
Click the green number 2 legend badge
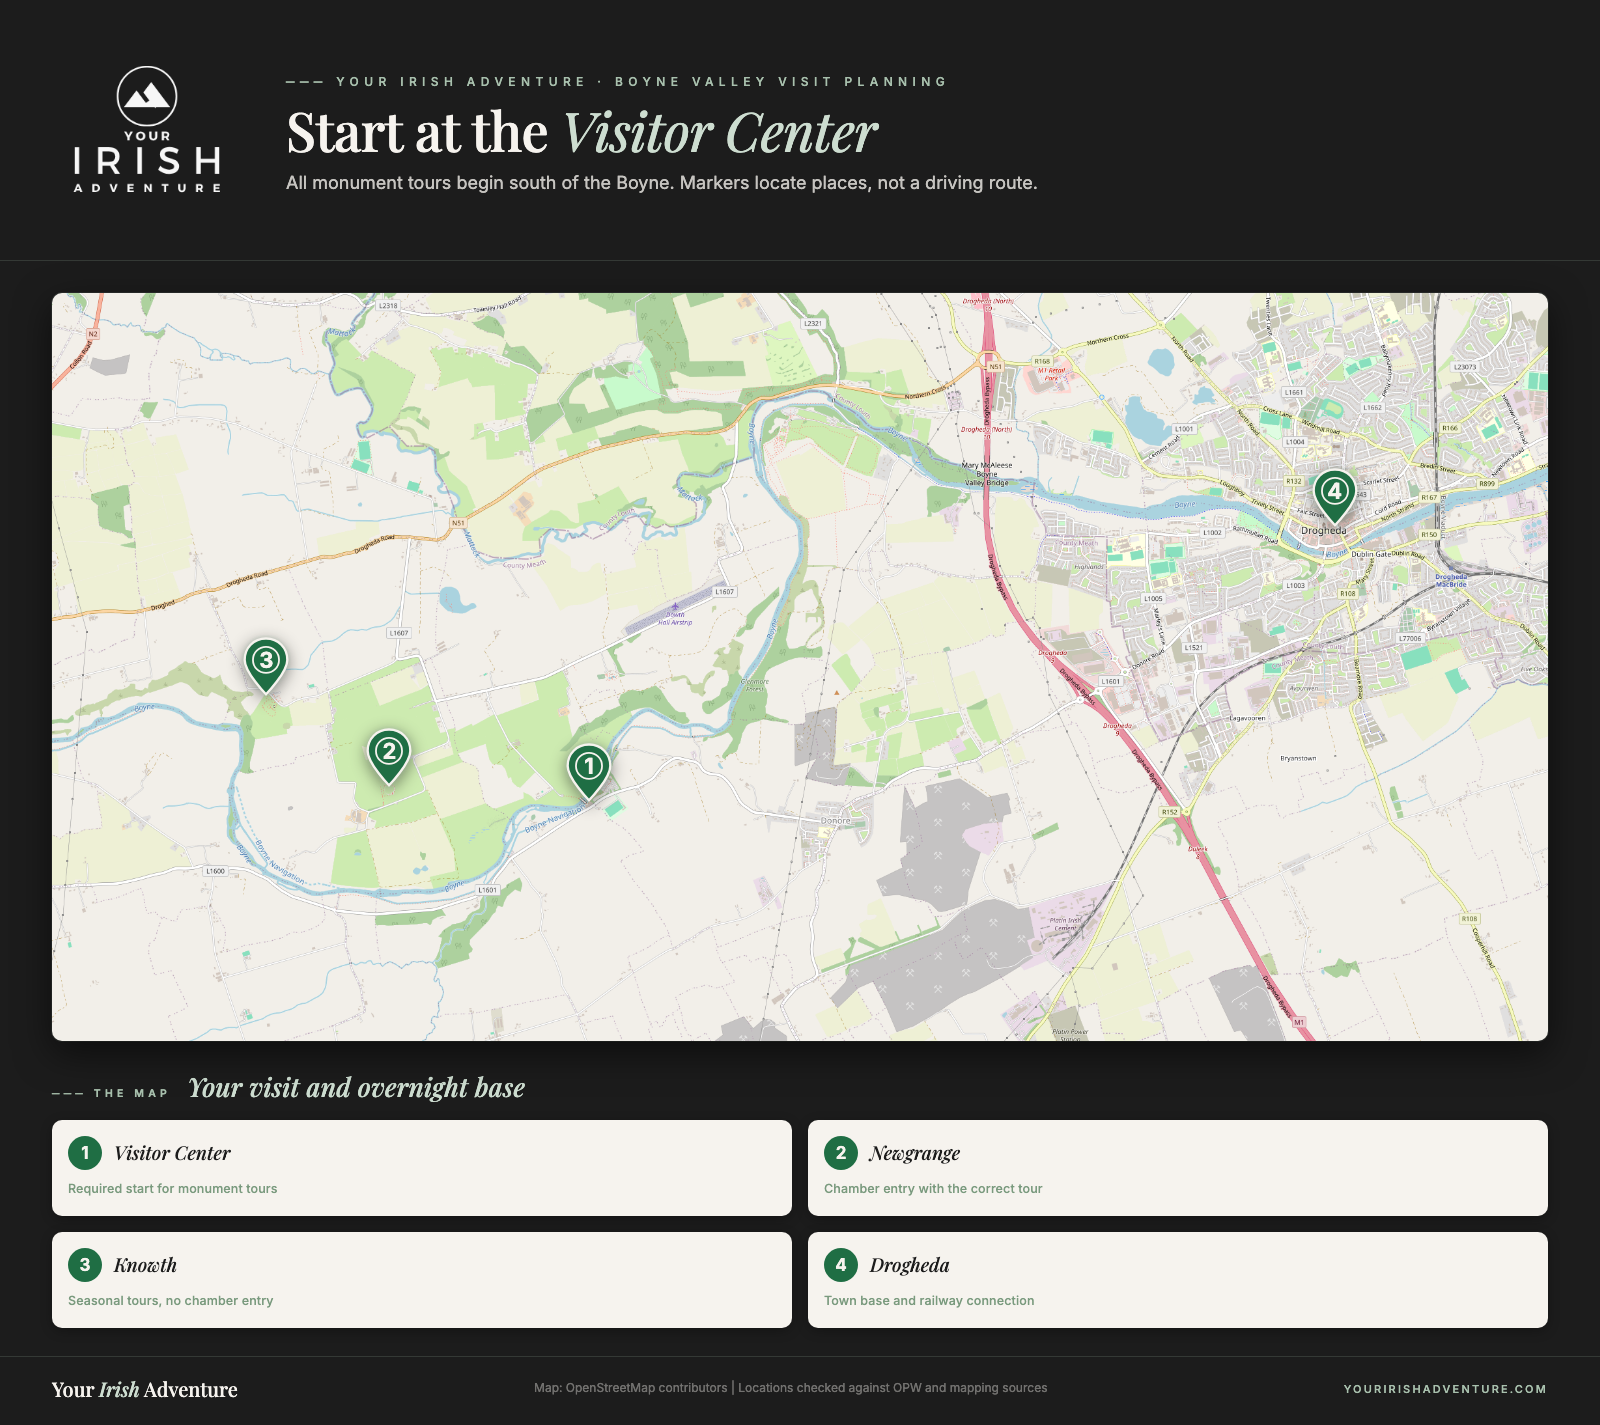point(841,1153)
